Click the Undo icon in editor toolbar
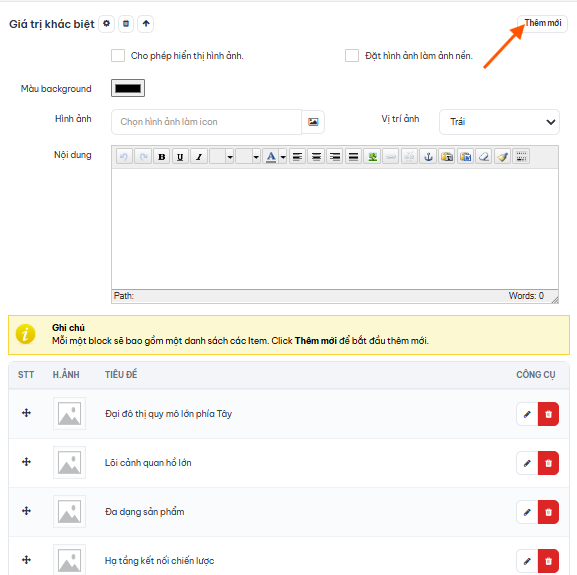This screenshot has height=575, width=577. pyautogui.click(x=124, y=157)
